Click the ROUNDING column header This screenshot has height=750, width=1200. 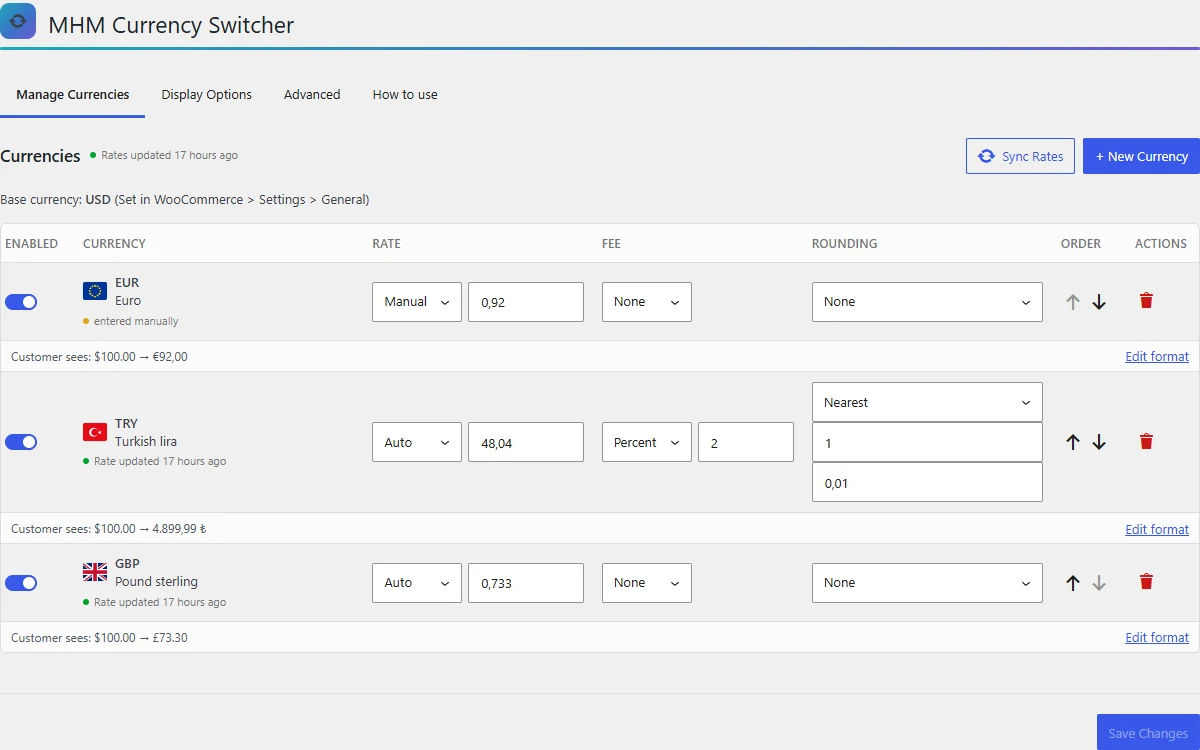tap(844, 243)
